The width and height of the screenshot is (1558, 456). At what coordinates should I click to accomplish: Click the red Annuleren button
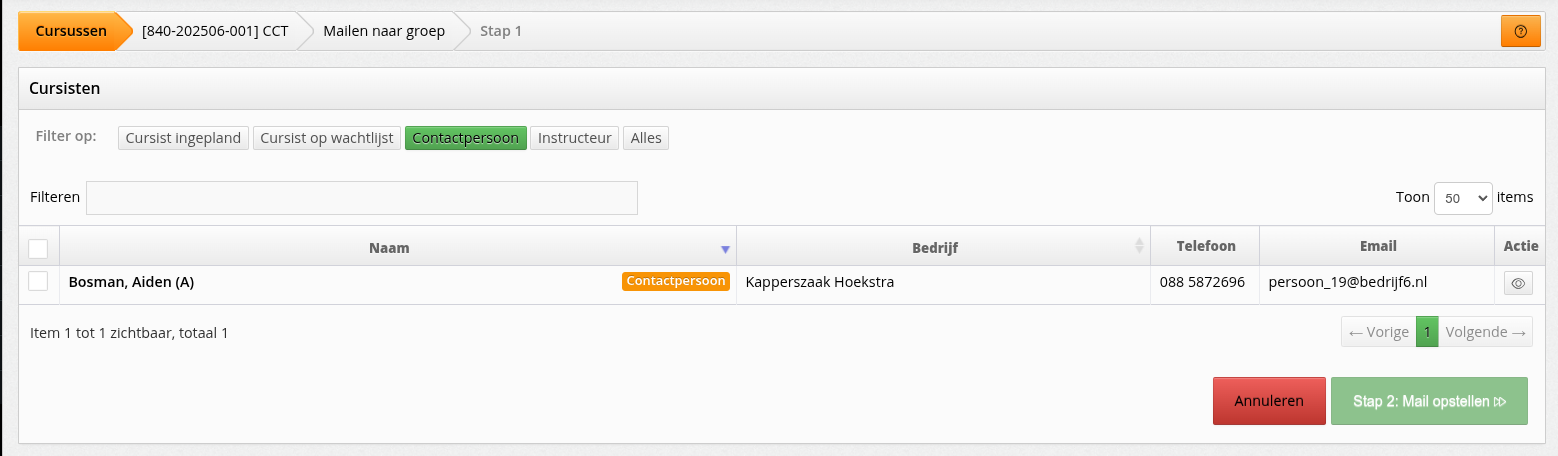tap(1269, 401)
